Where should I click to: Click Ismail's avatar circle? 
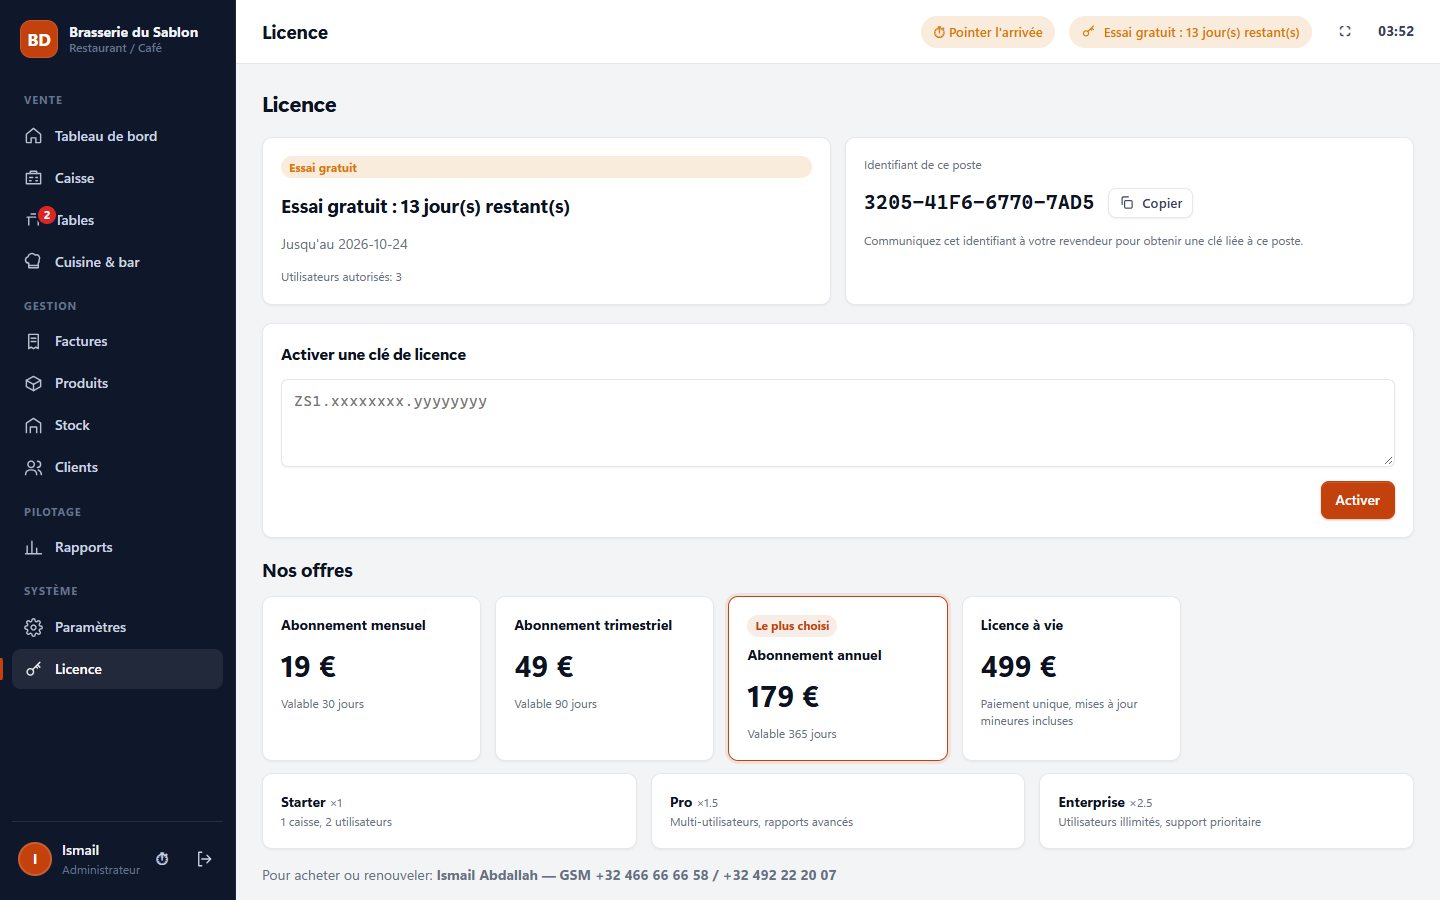(x=35, y=859)
